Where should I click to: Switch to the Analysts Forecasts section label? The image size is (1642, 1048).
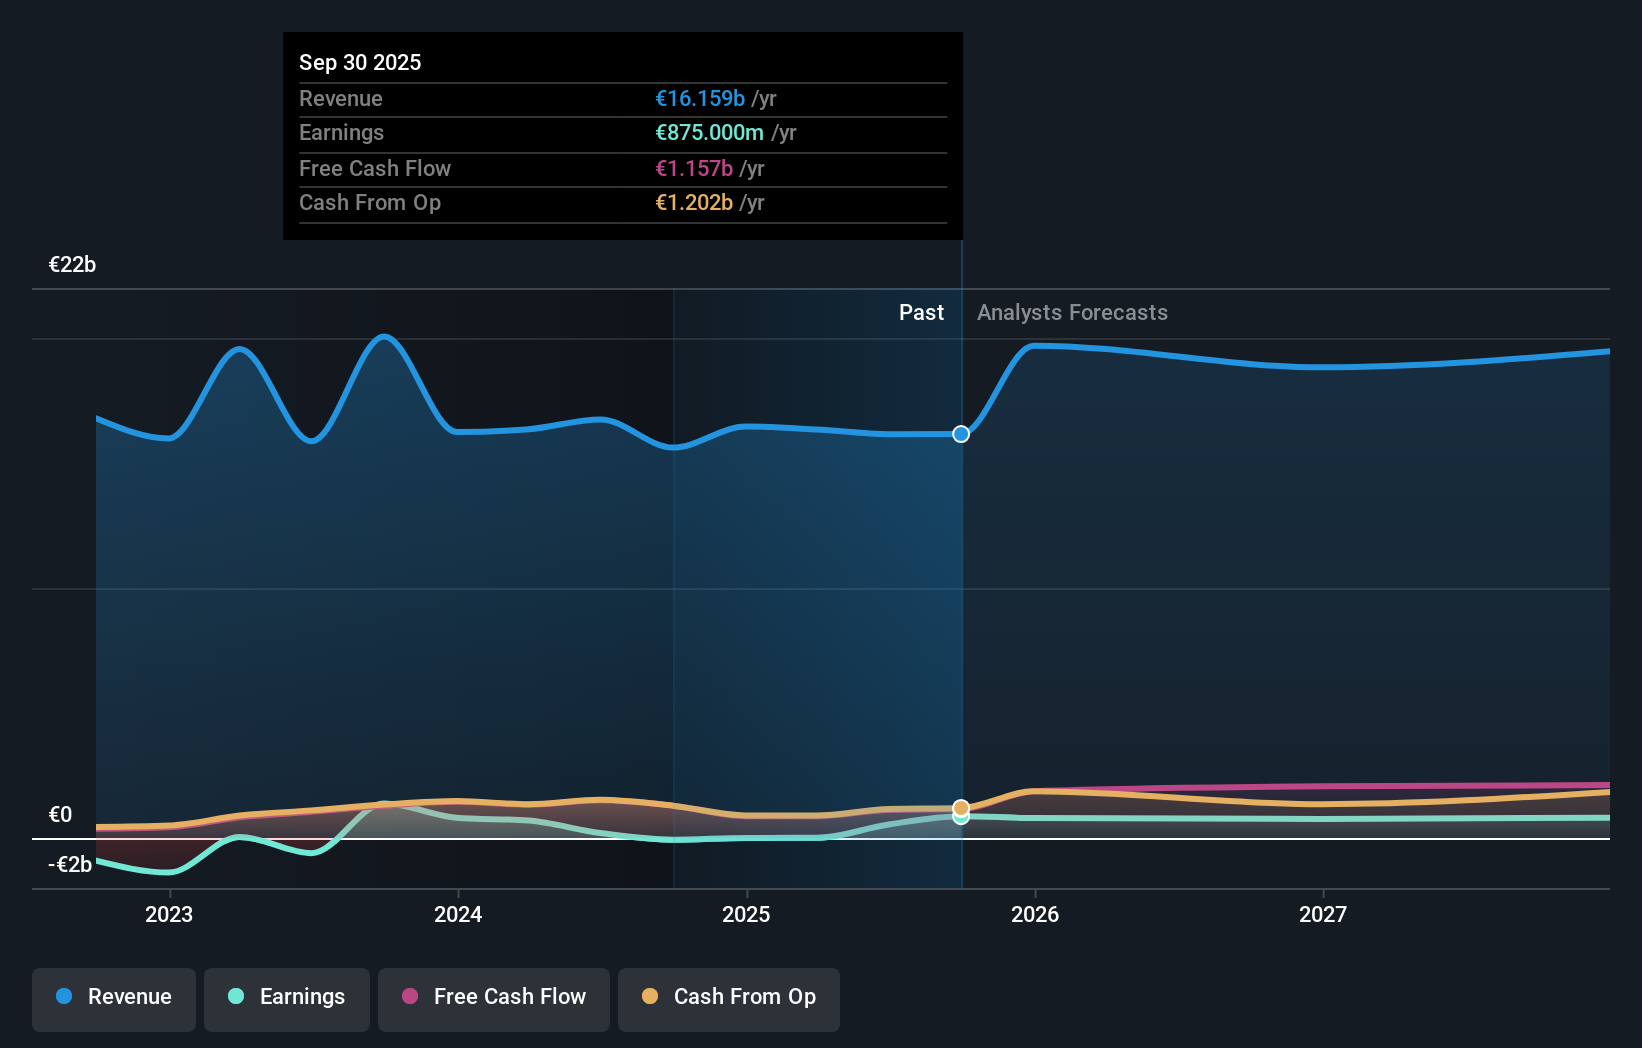[1071, 312]
